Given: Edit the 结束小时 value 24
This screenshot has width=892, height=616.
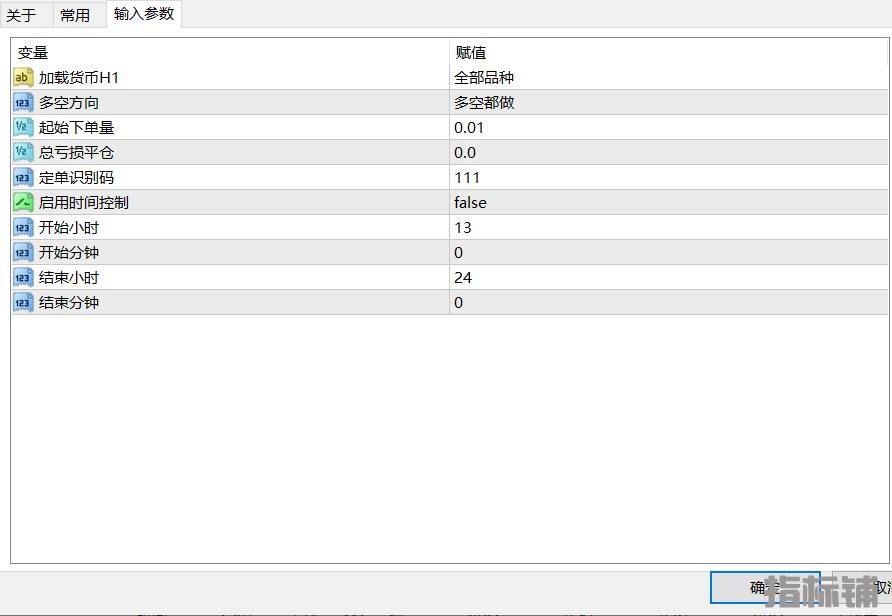Looking at the screenshot, I should point(463,278).
